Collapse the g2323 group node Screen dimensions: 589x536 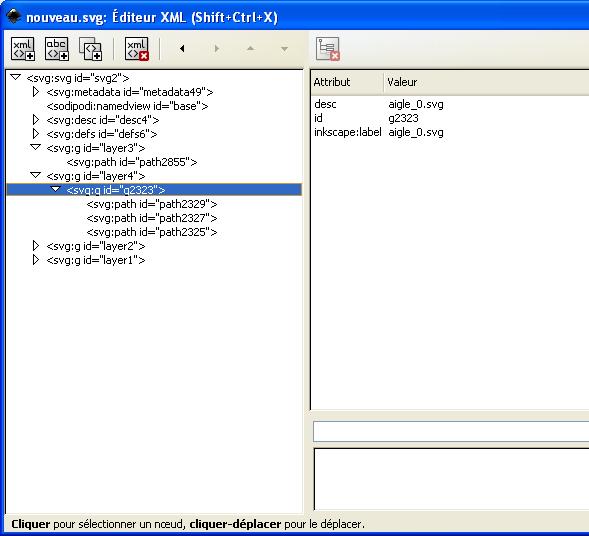56,189
